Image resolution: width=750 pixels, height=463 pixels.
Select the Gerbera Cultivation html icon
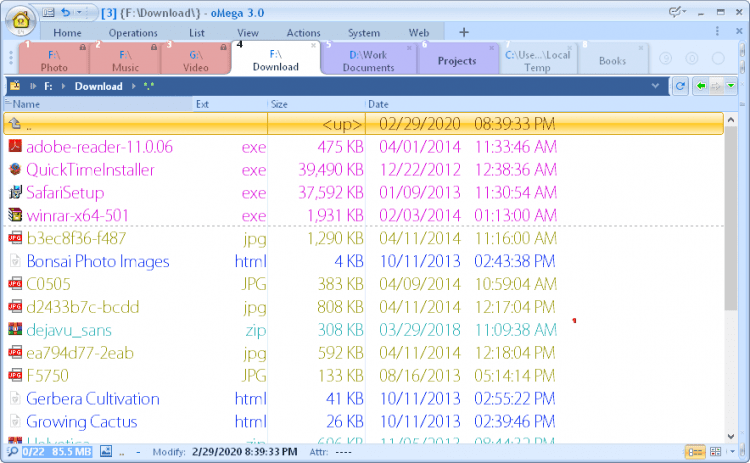tap(15, 398)
